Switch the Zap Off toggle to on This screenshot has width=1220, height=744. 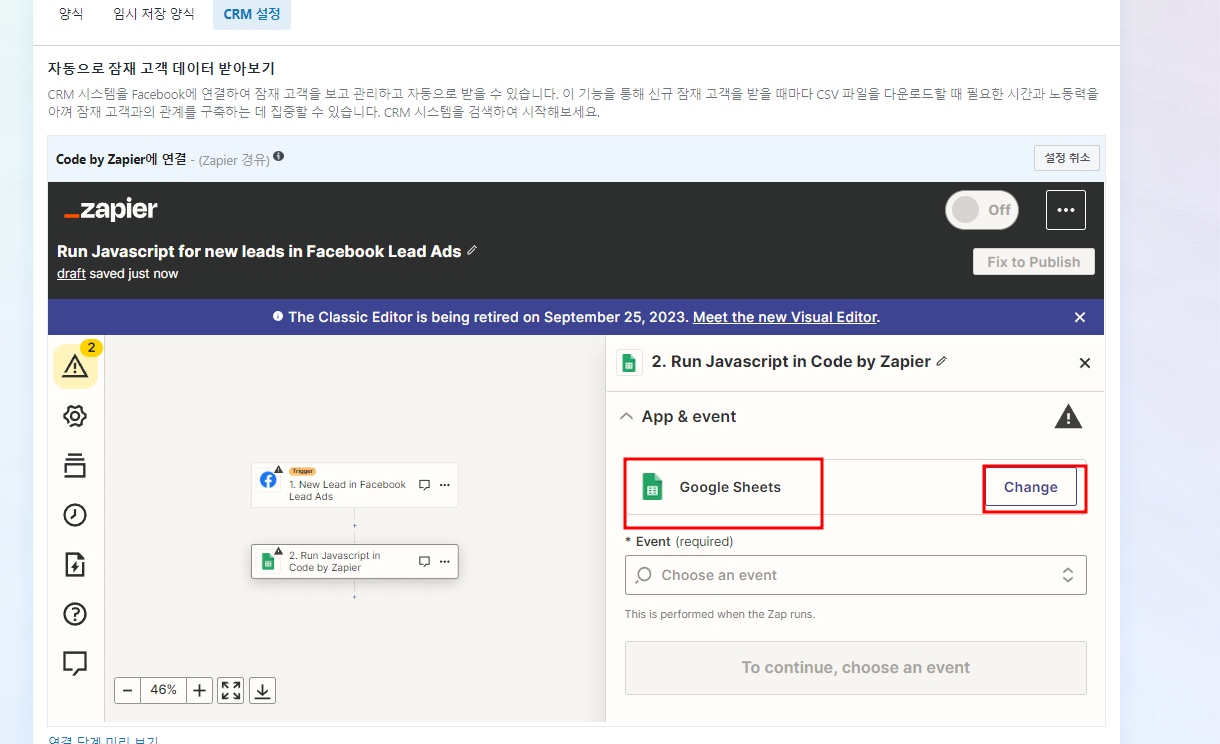(x=981, y=210)
